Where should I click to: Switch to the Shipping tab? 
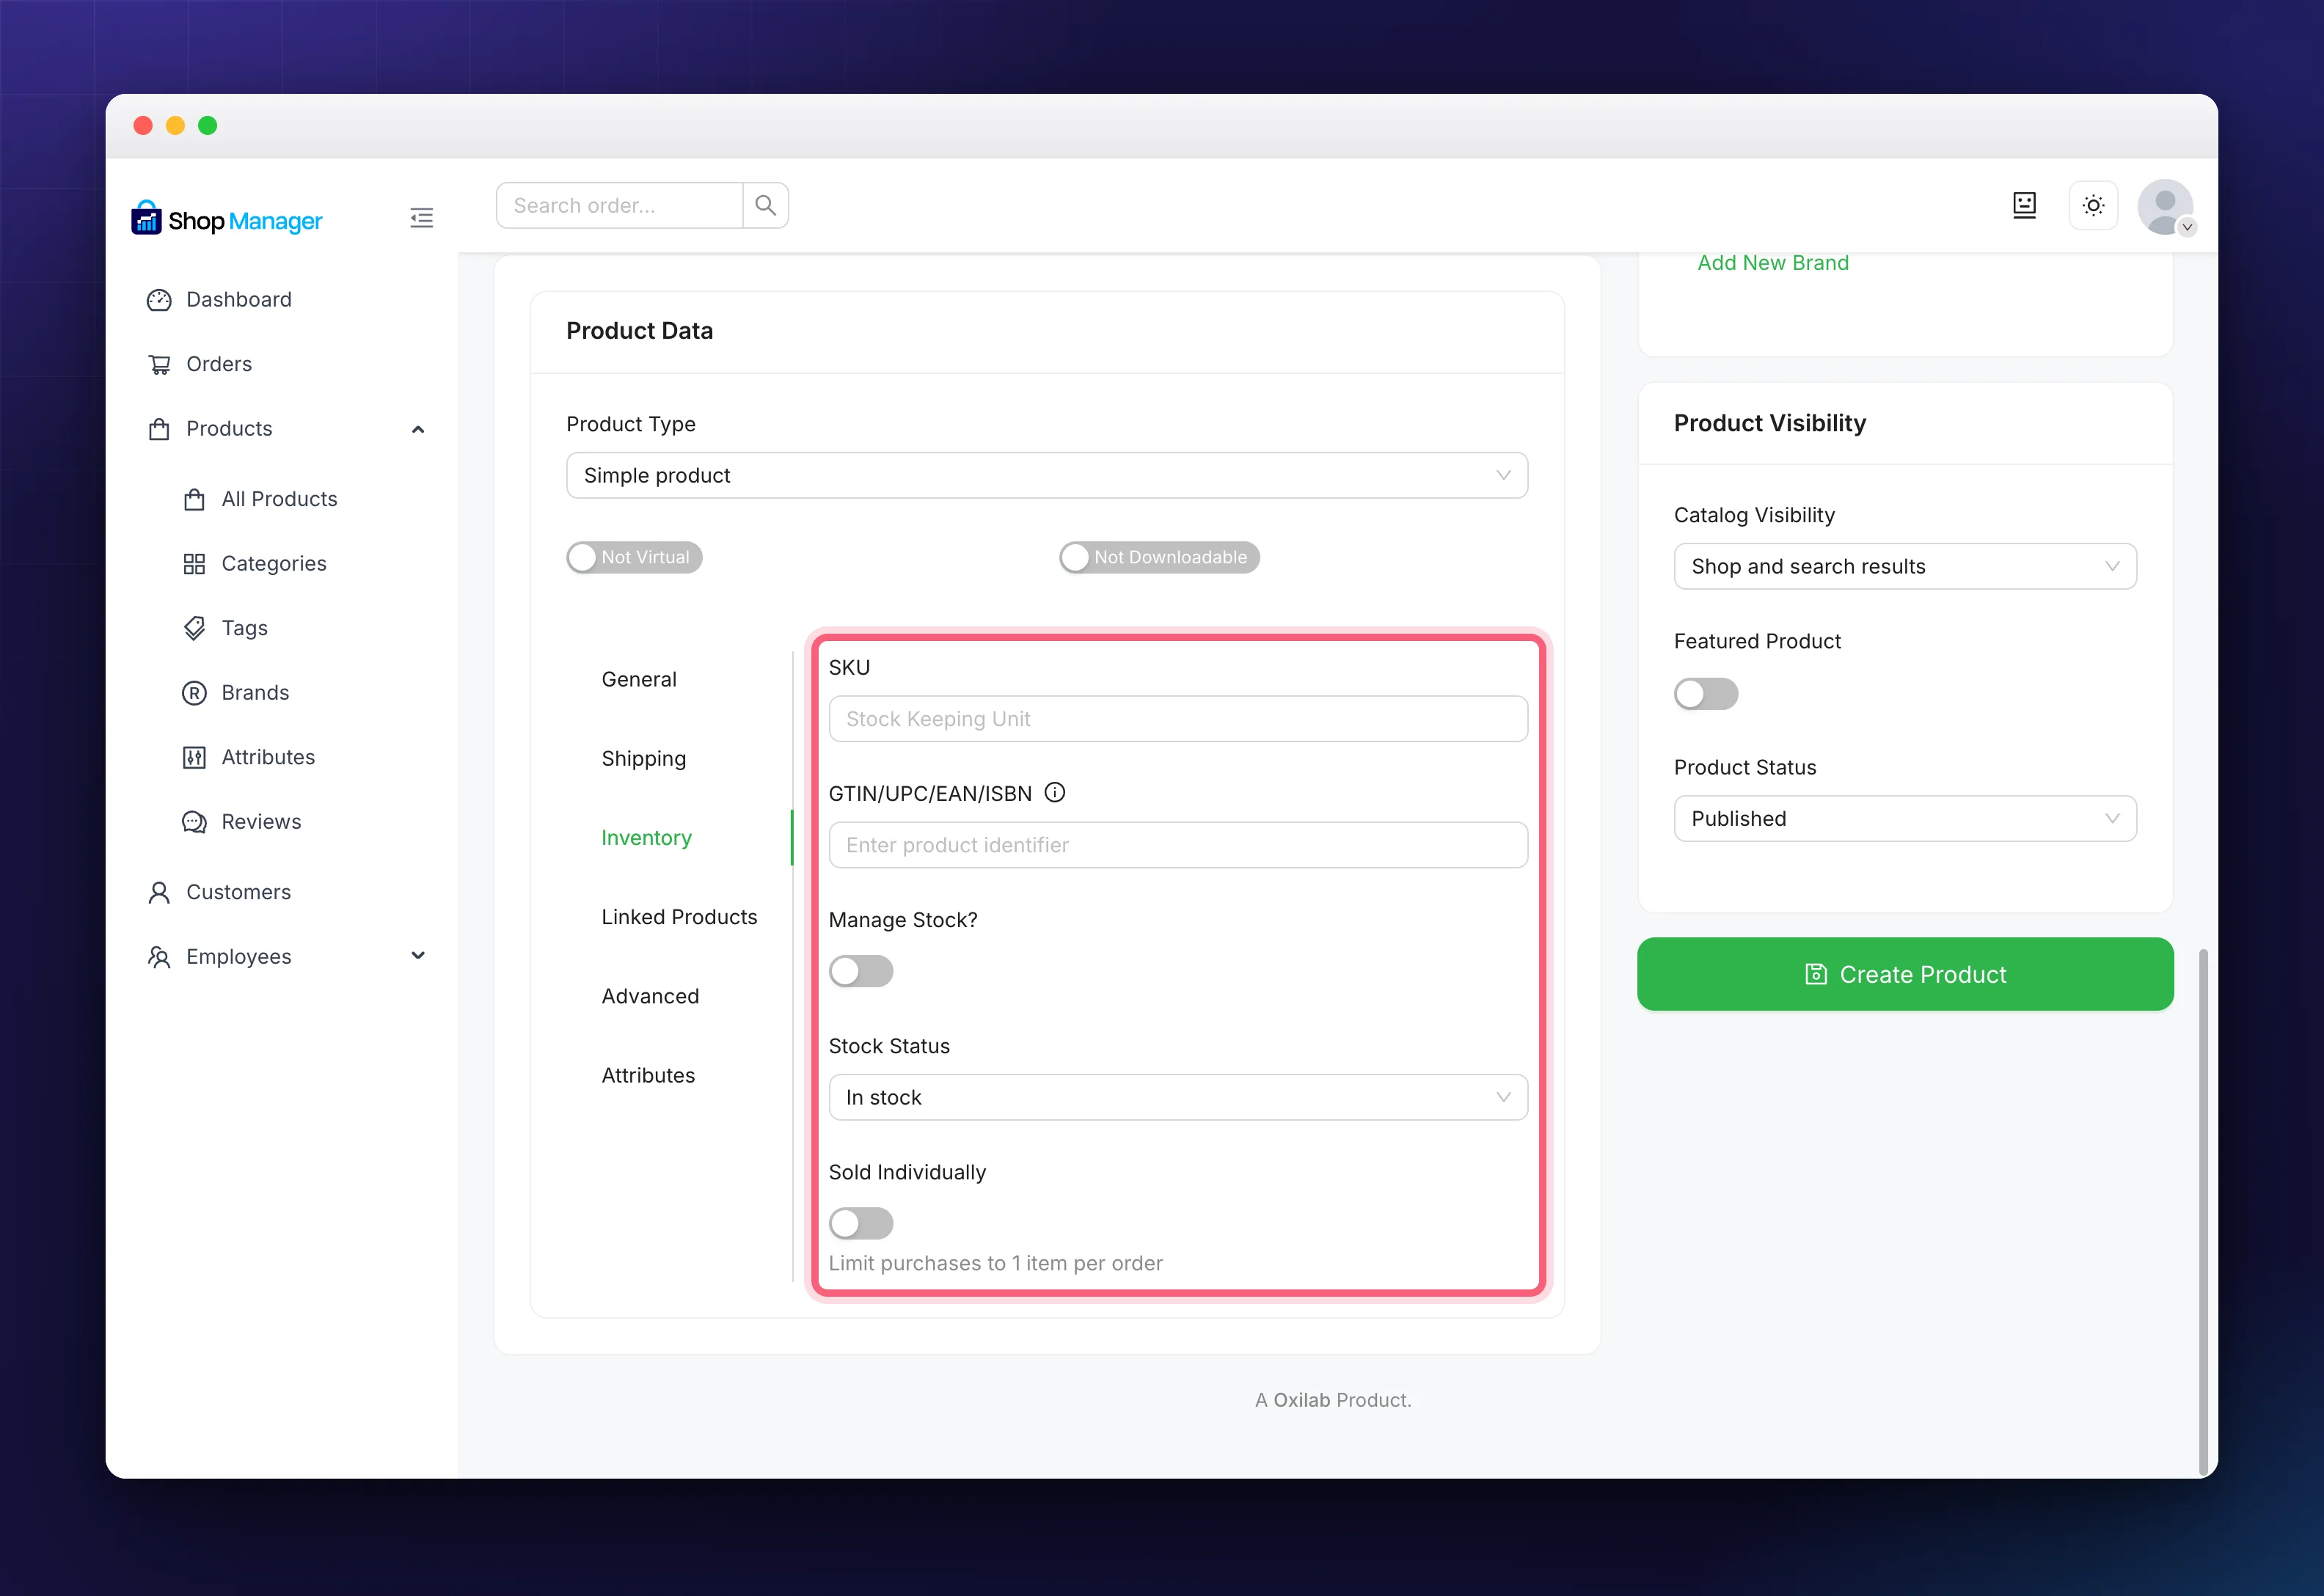pos(643,758)
